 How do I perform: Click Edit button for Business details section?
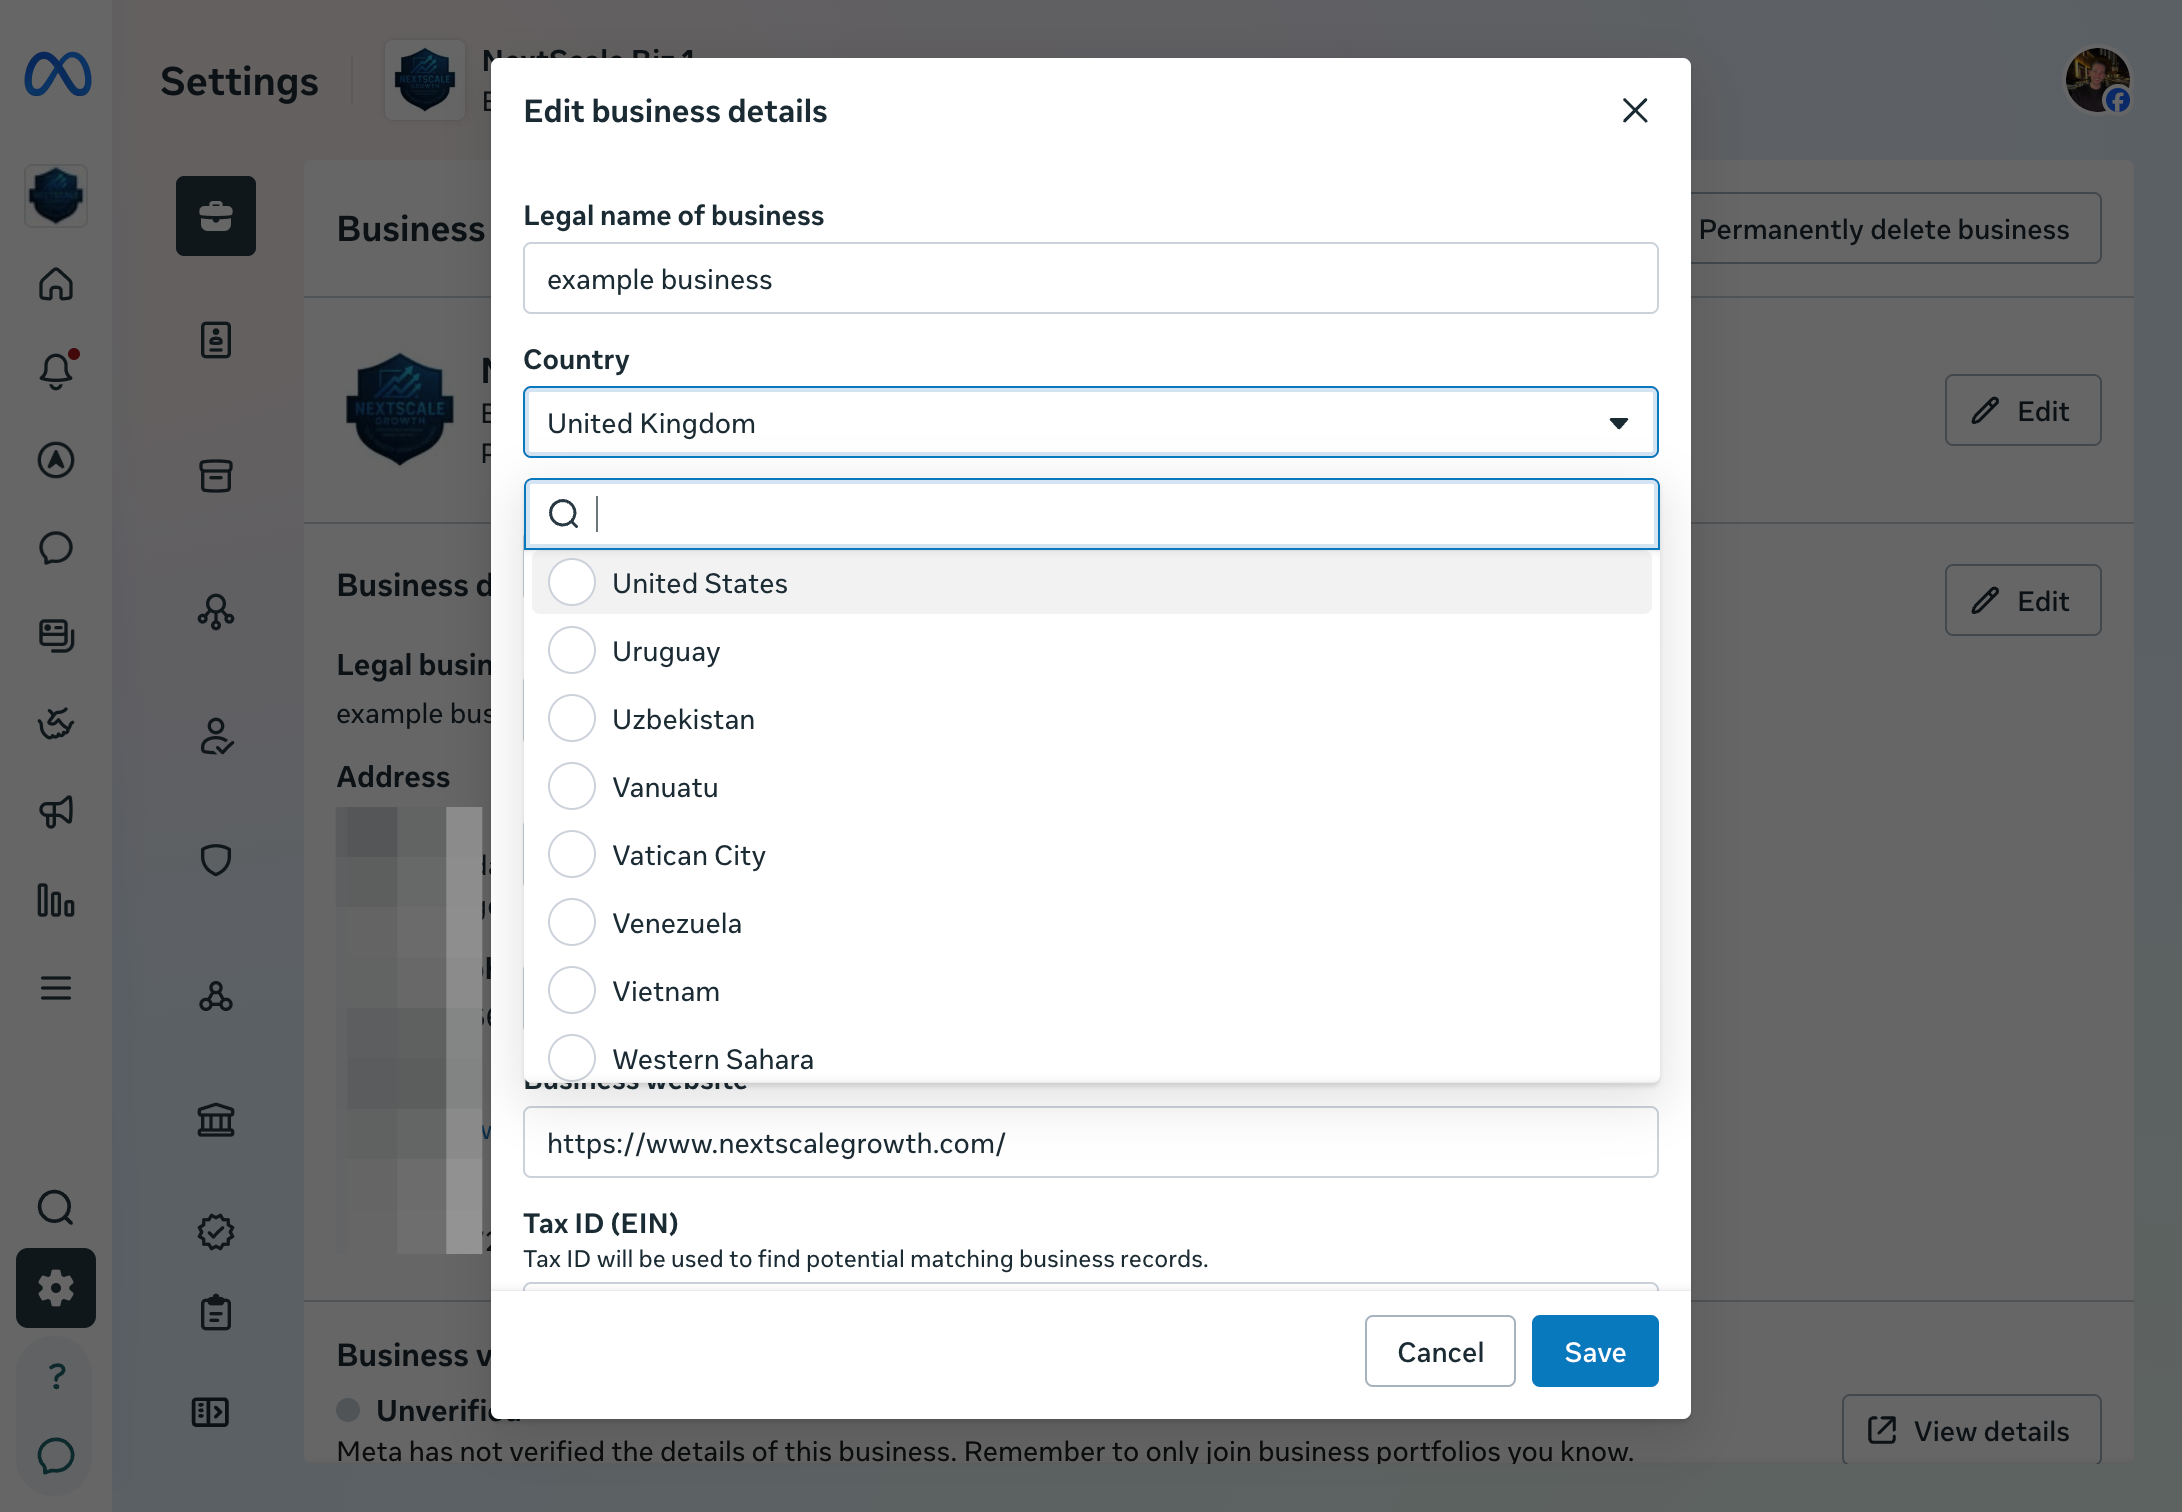pyautogui.click(x=2023, y=601)
